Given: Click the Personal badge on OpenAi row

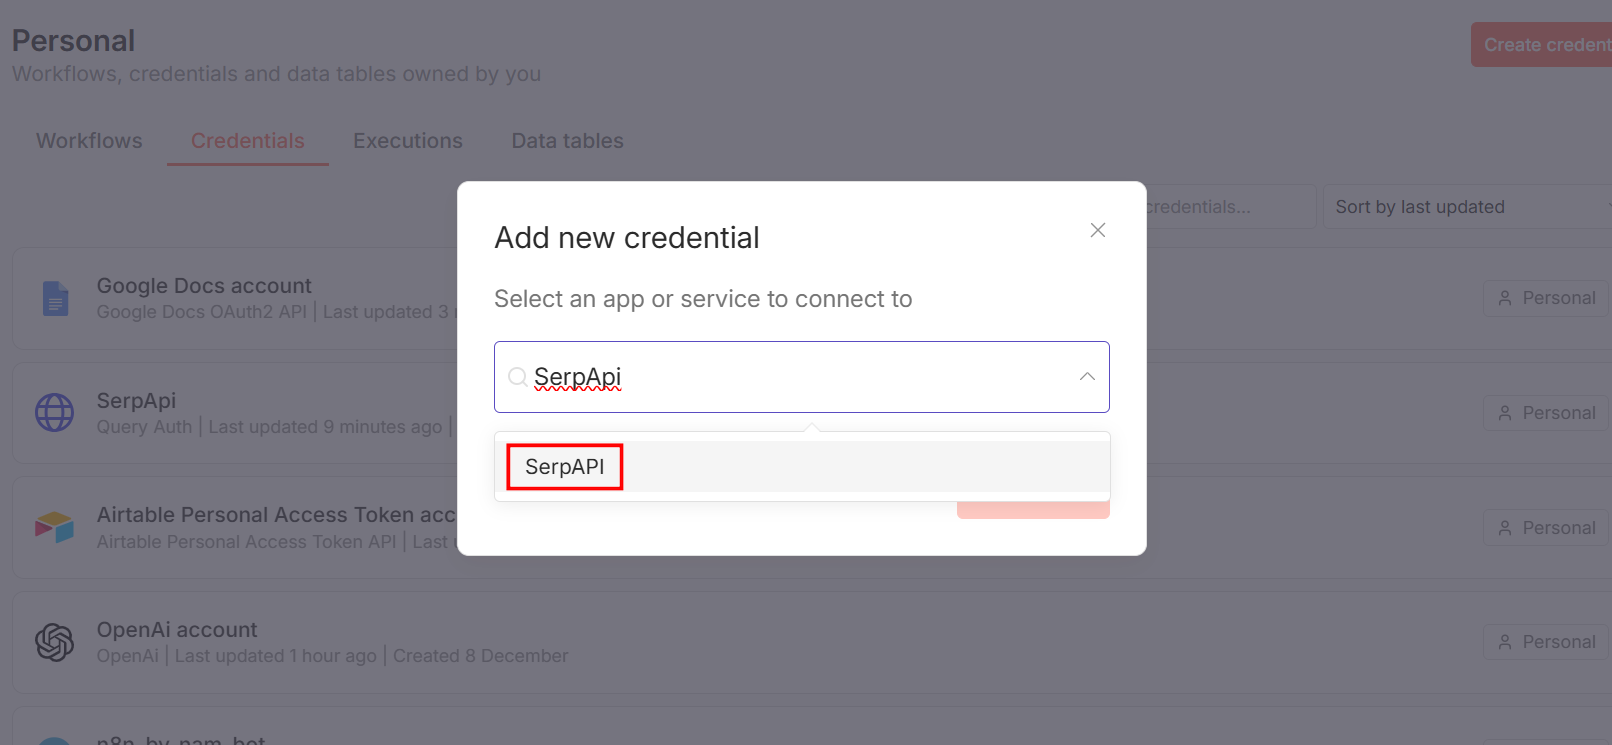Looking at the screenshot, I should [x=1546, y=642].
